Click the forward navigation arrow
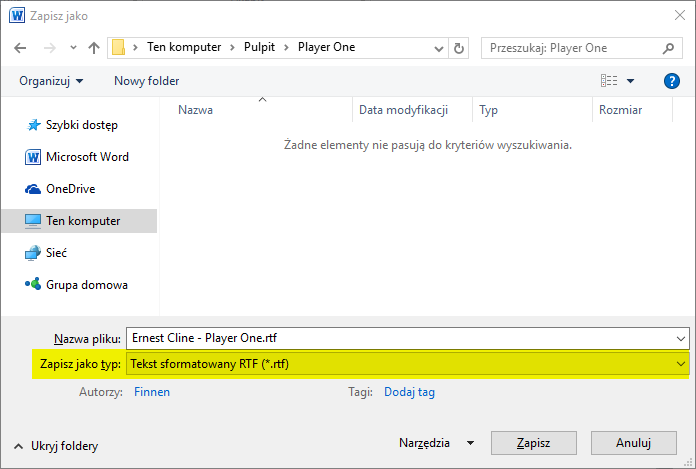Image resolution: width=696 pixels, height=469 pixels. 50,48
